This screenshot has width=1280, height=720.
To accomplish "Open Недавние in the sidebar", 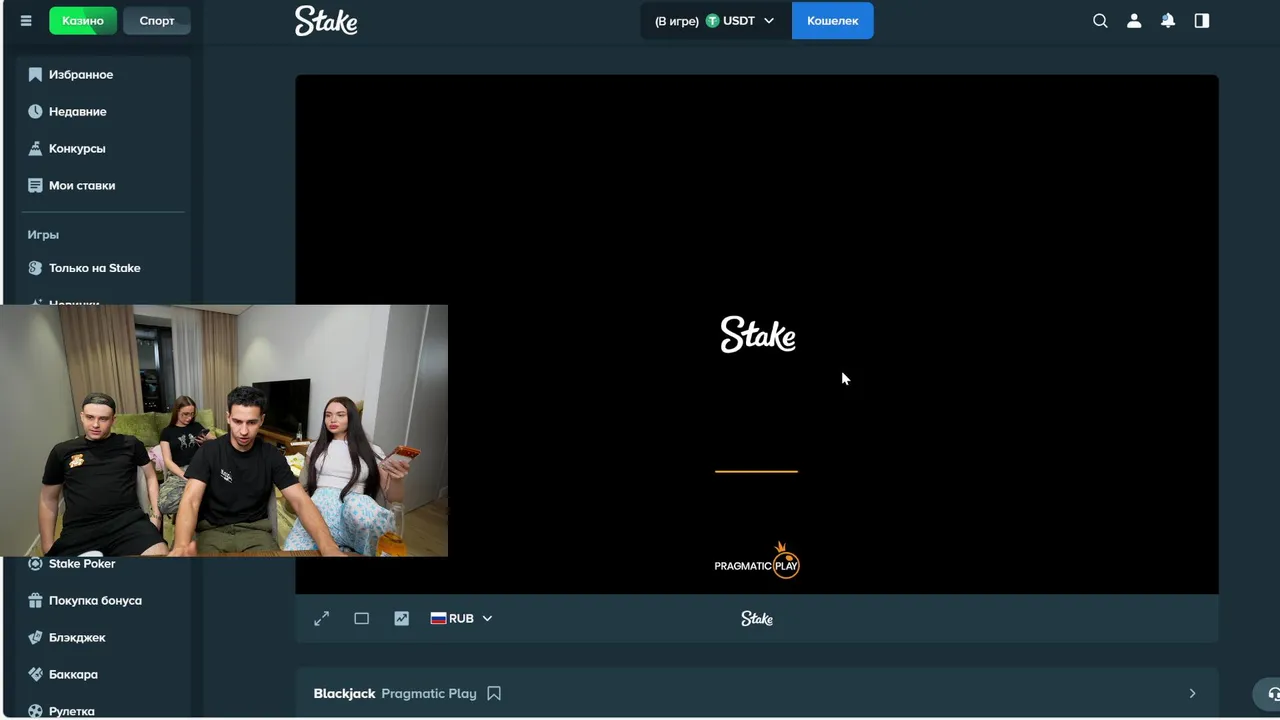I will pos(104,112).
